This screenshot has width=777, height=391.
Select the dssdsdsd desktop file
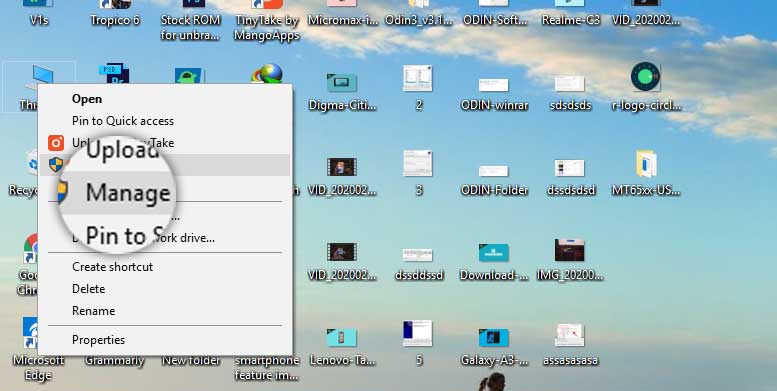570,177
